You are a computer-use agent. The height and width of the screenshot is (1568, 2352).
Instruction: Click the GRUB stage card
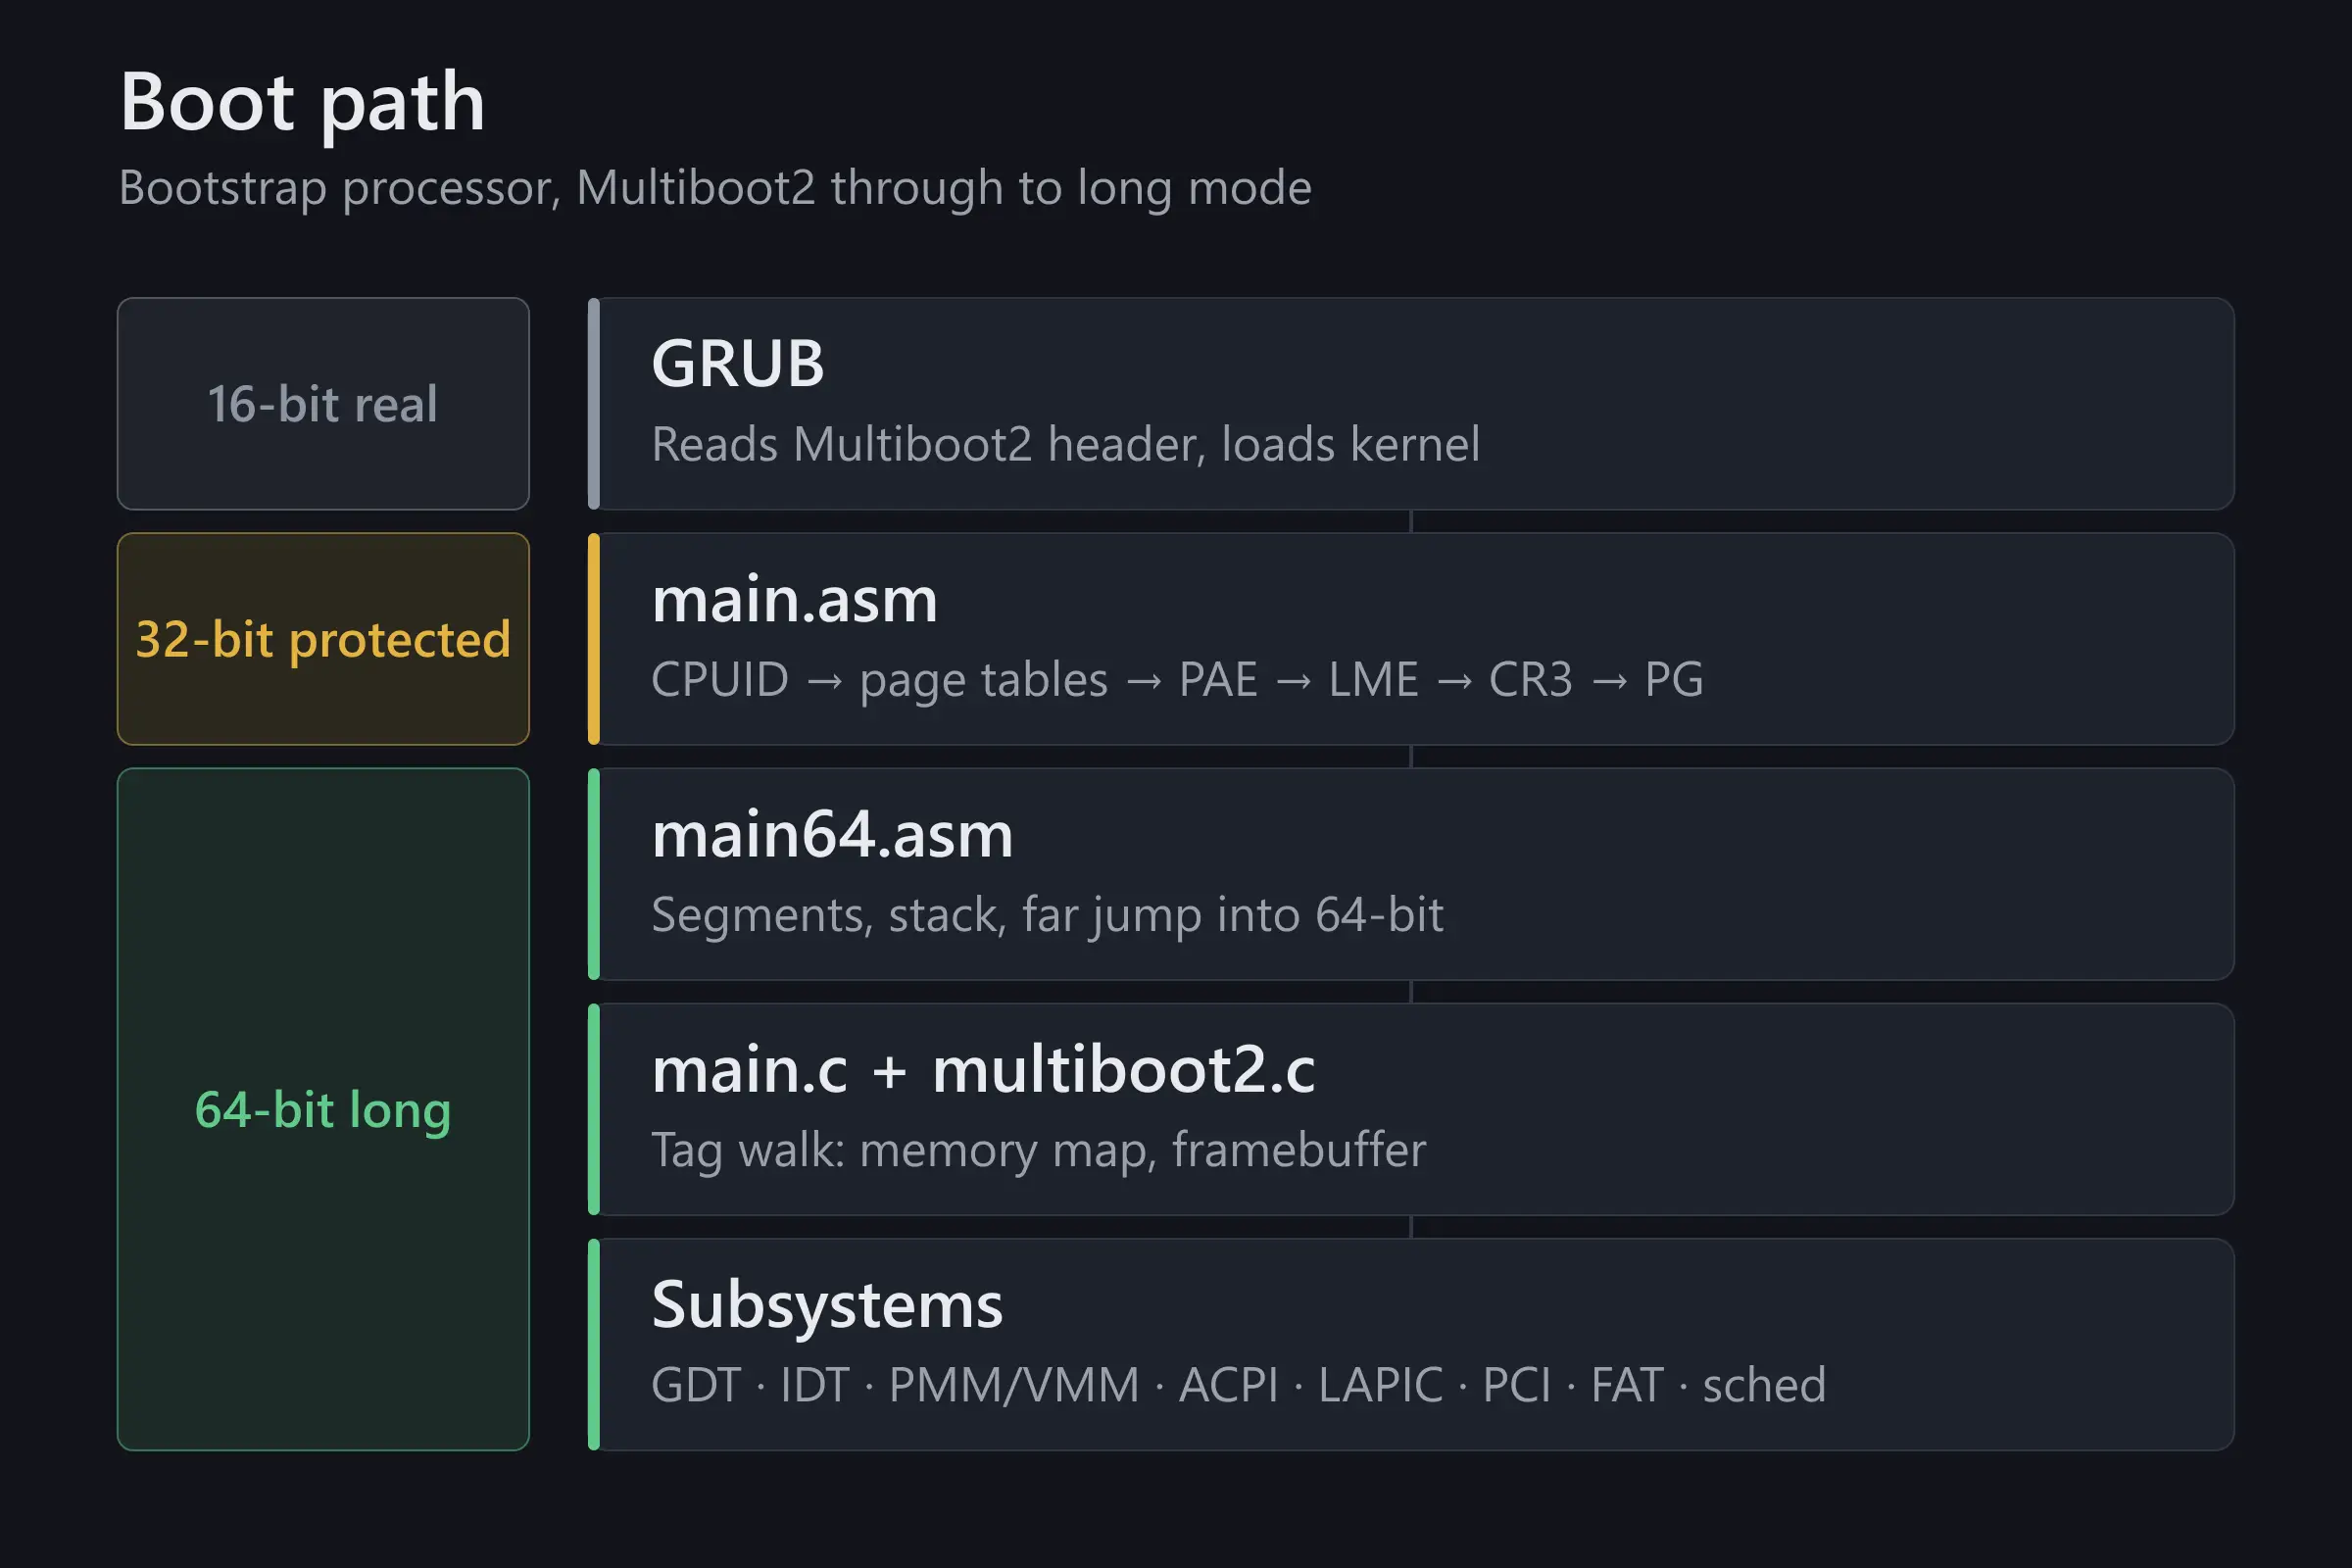point(1411,404)
